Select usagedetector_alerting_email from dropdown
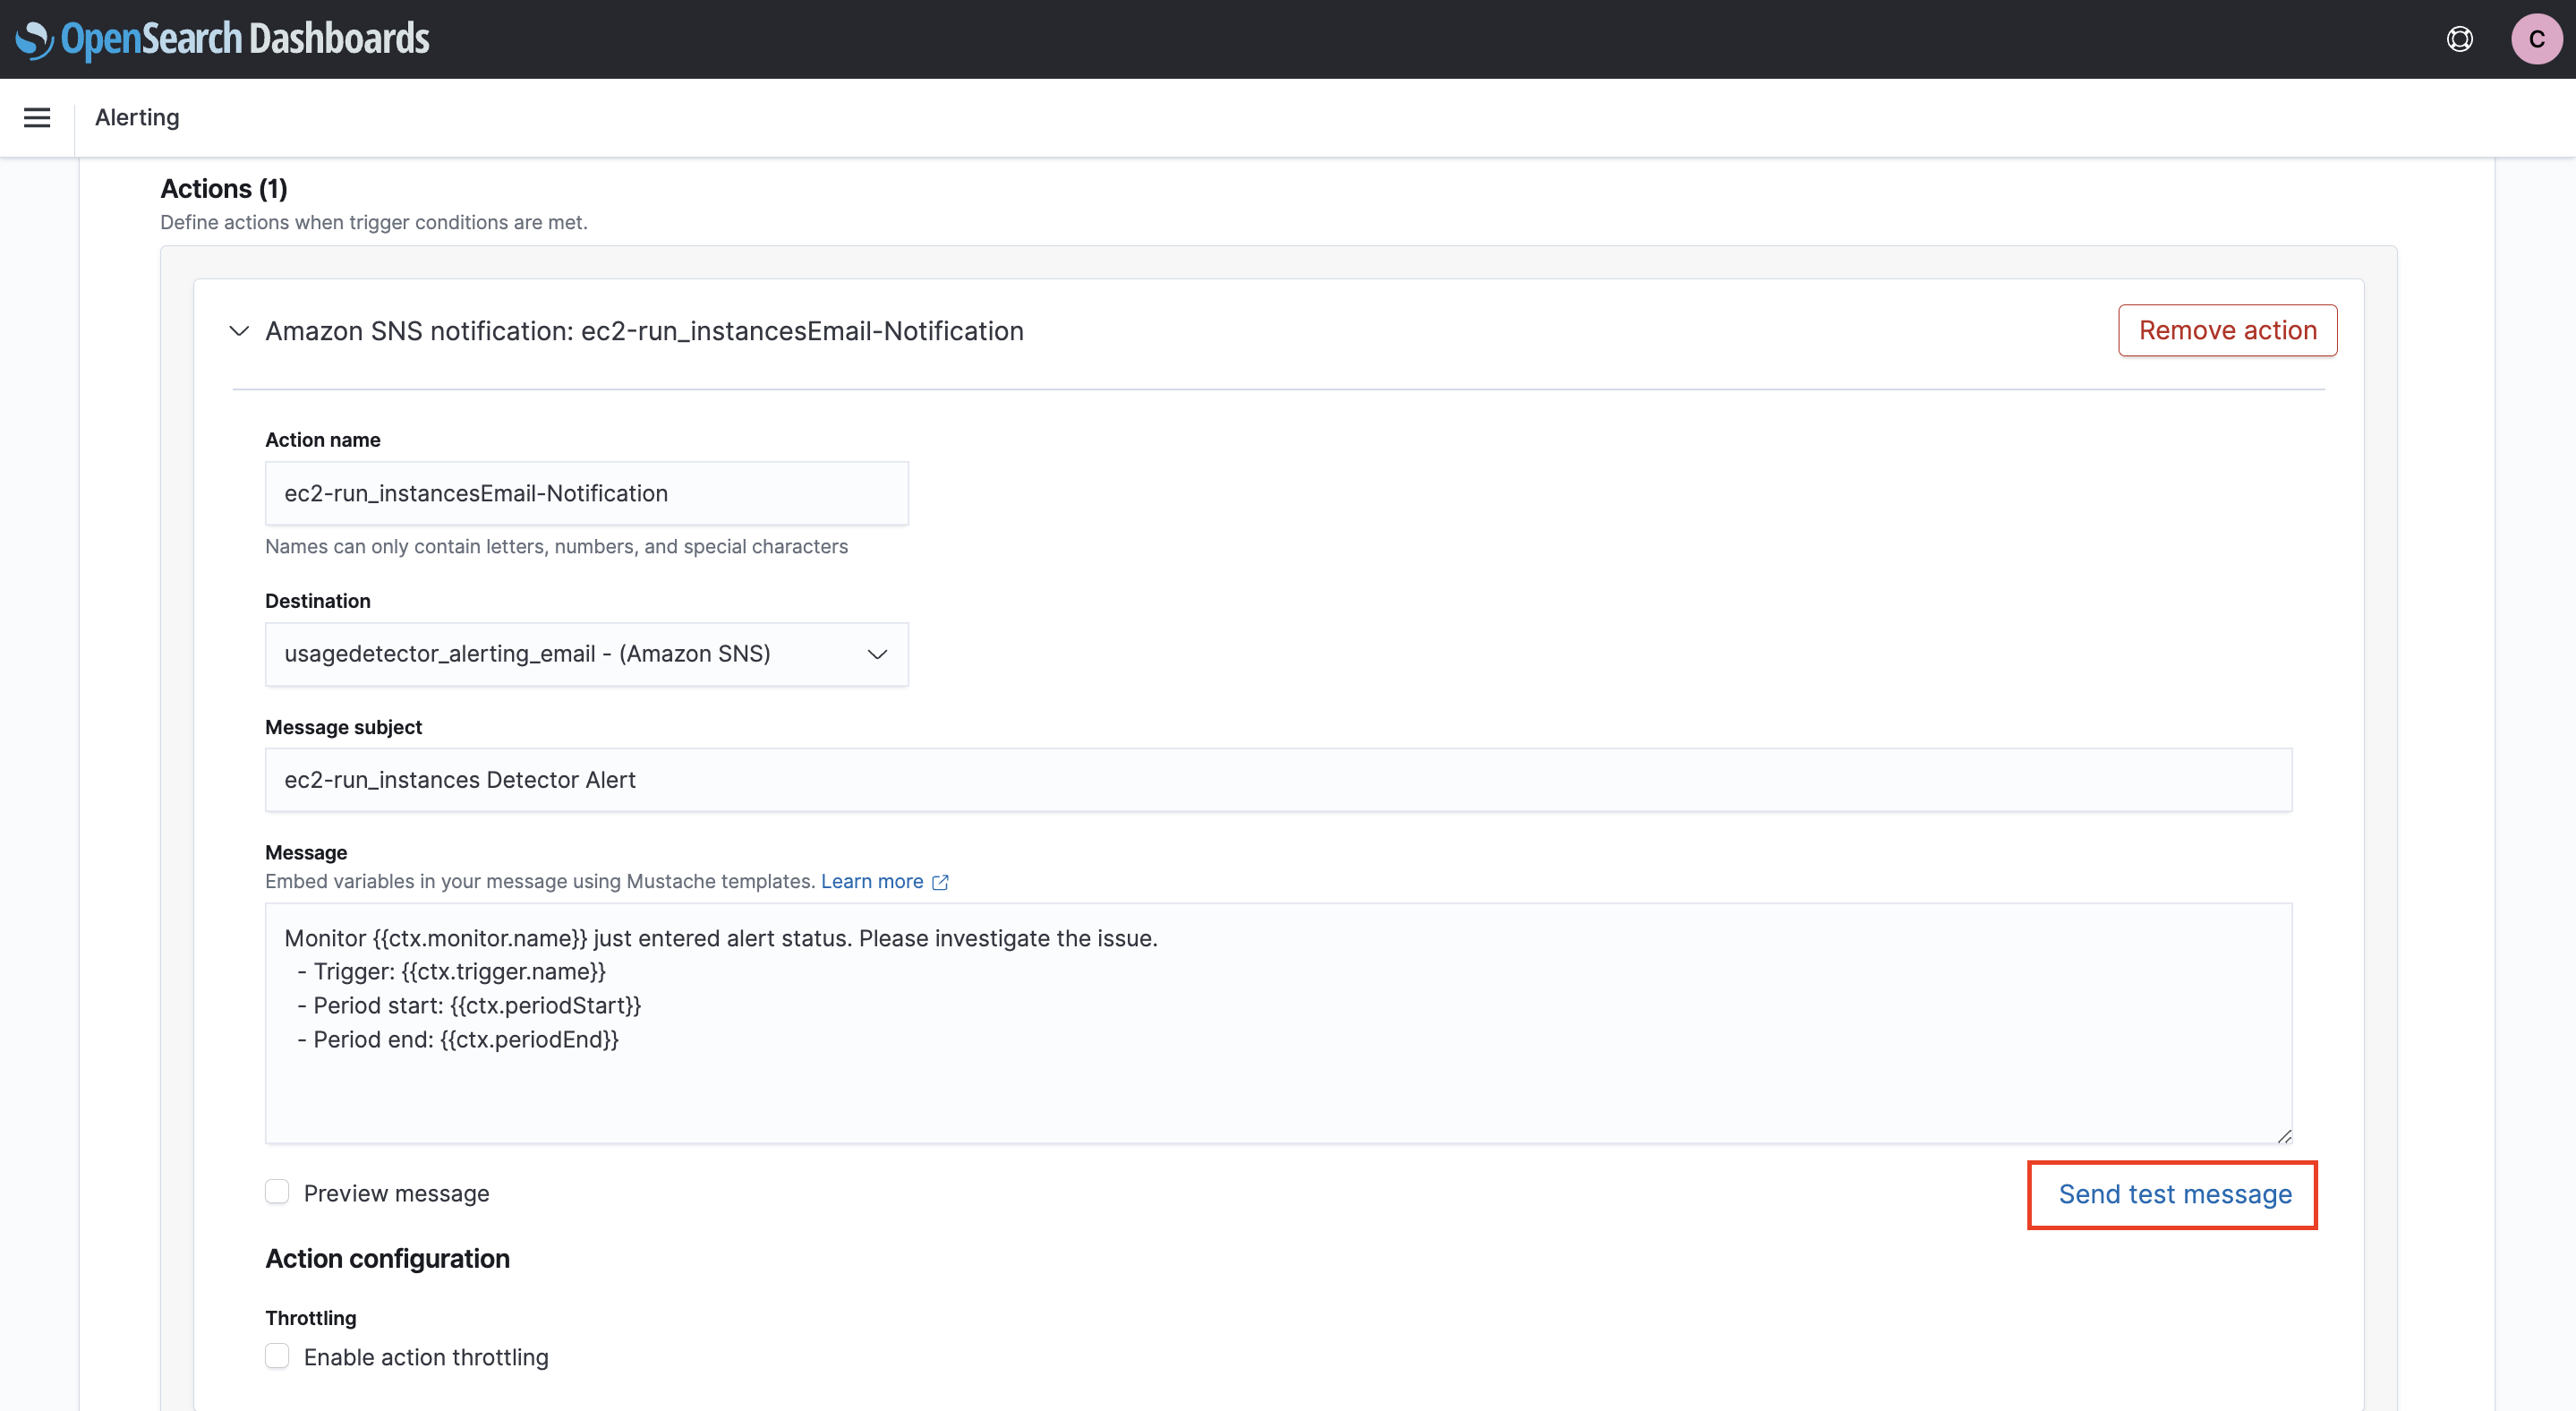This screenshot has width=2576, height=1411. pos(587,654)
